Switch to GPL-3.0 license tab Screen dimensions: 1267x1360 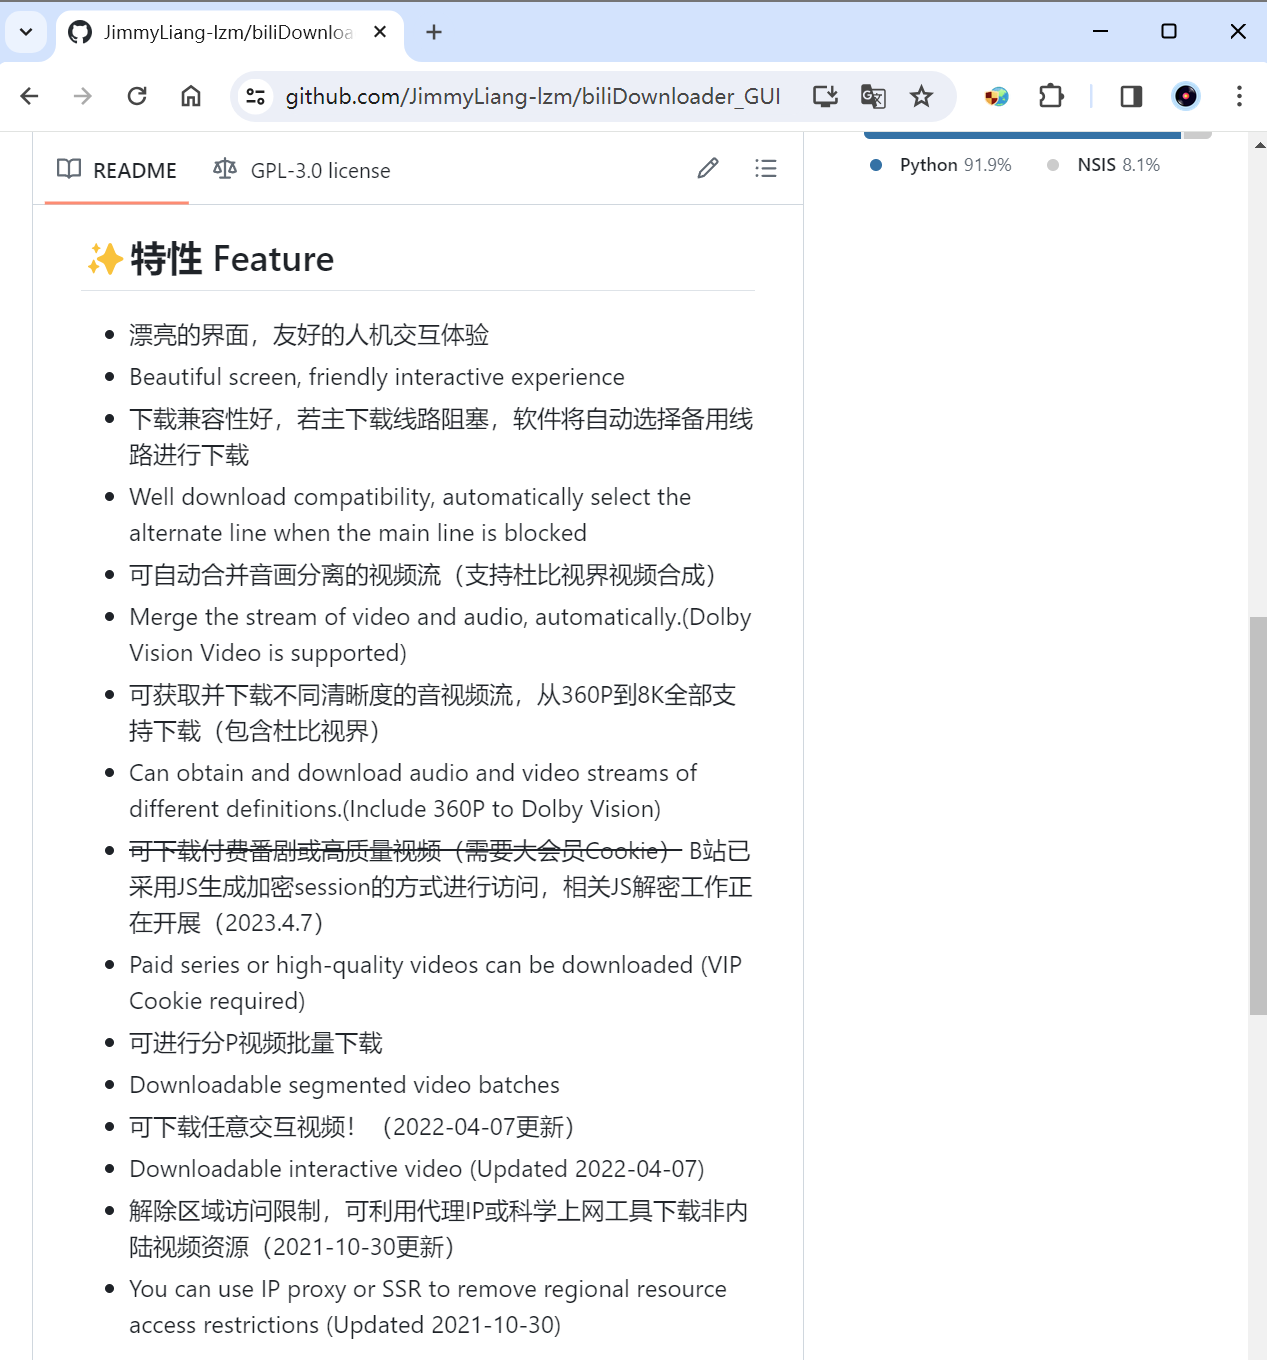[x=302, y=170]
